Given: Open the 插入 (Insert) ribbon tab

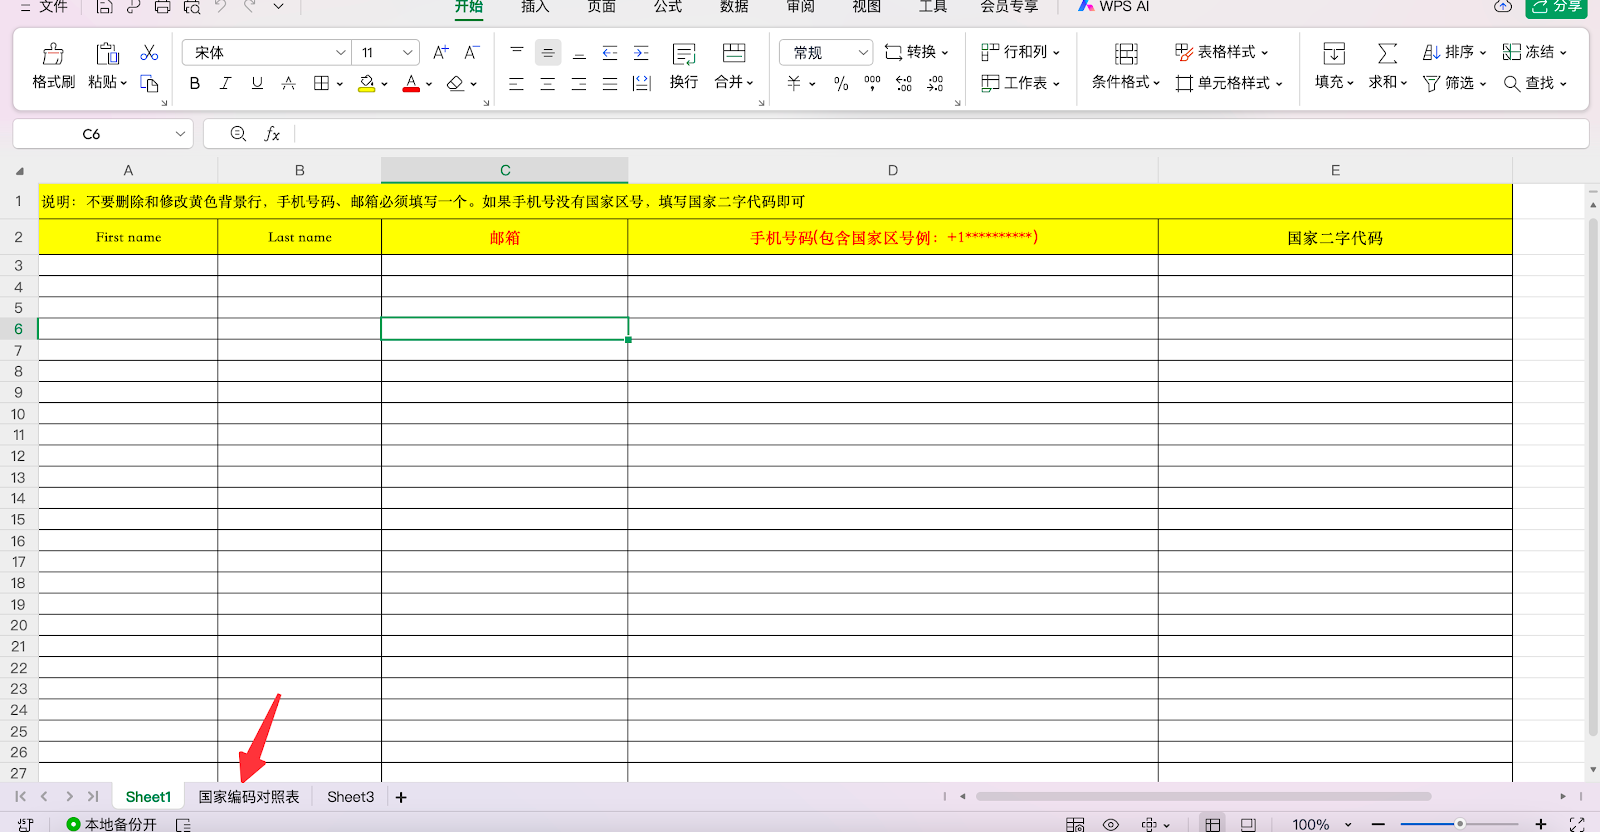Looking at the screenshot, I should pyautogui.click(x=535, y=7).
